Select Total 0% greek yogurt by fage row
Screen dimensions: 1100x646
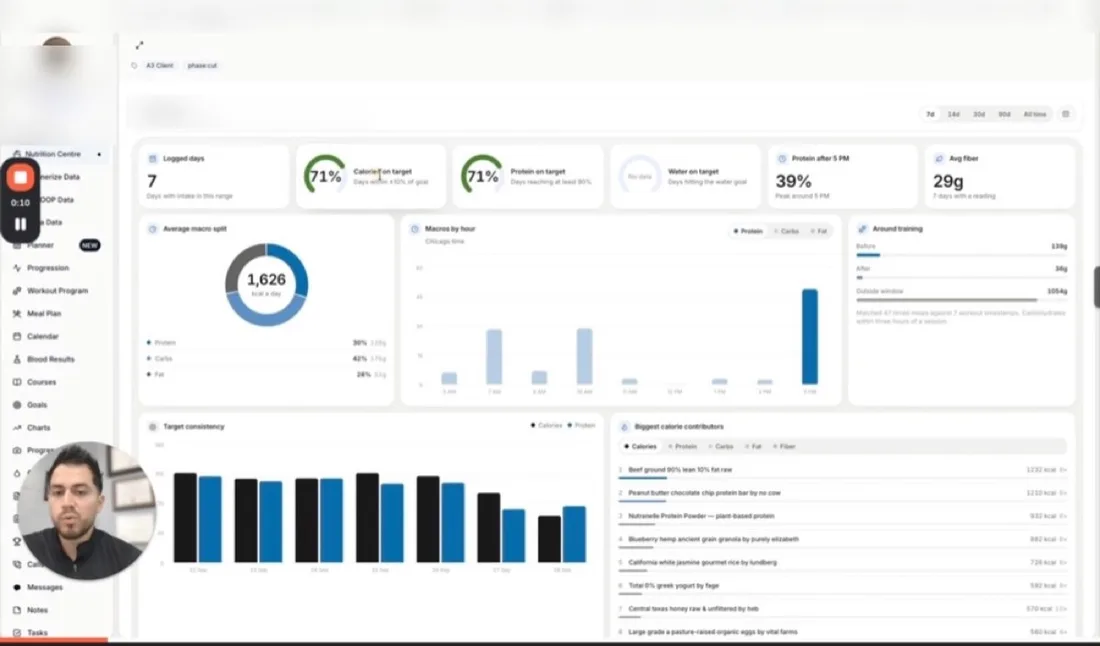tap(843, 586)
